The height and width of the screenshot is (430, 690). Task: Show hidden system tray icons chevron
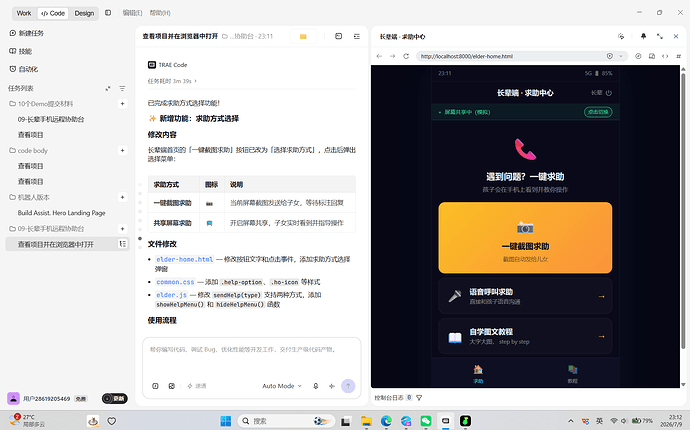tap(571, 421)
